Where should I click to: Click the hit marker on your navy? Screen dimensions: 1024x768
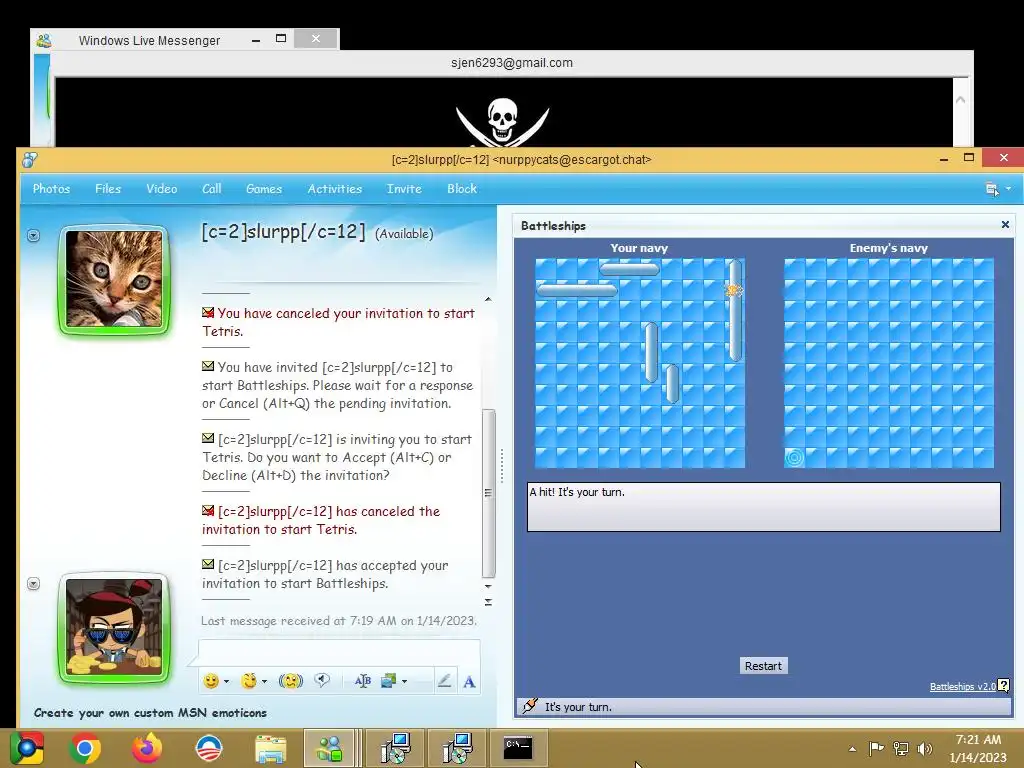pyautogui.click(x=733, y=290)
